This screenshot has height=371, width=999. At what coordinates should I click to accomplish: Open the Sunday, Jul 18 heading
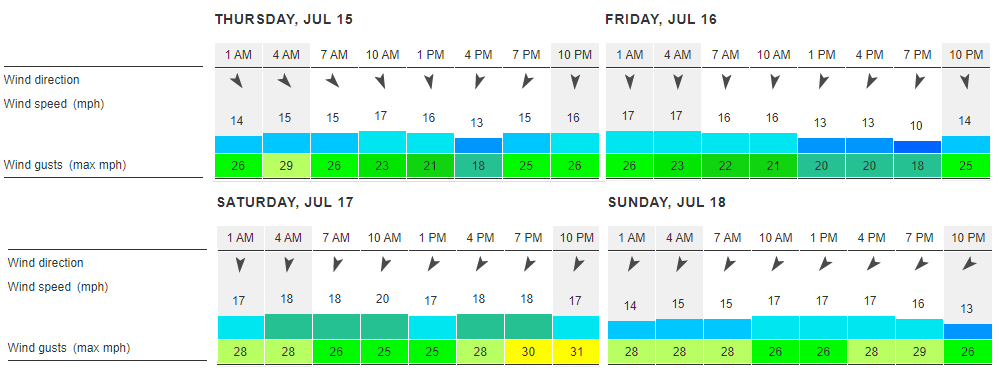[x=667, y=203]
